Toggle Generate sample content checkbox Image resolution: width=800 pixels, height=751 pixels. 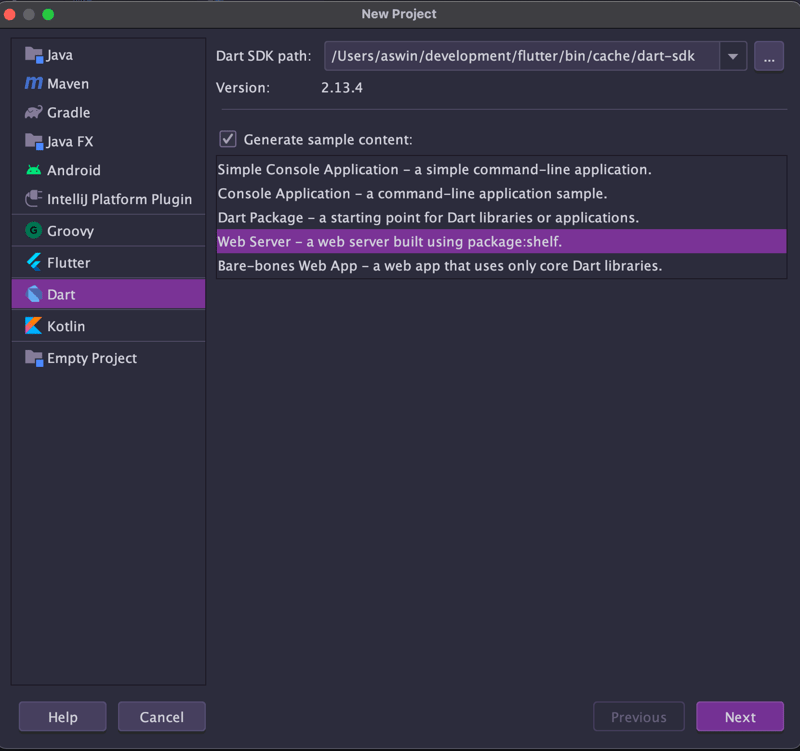click(228, 139)
